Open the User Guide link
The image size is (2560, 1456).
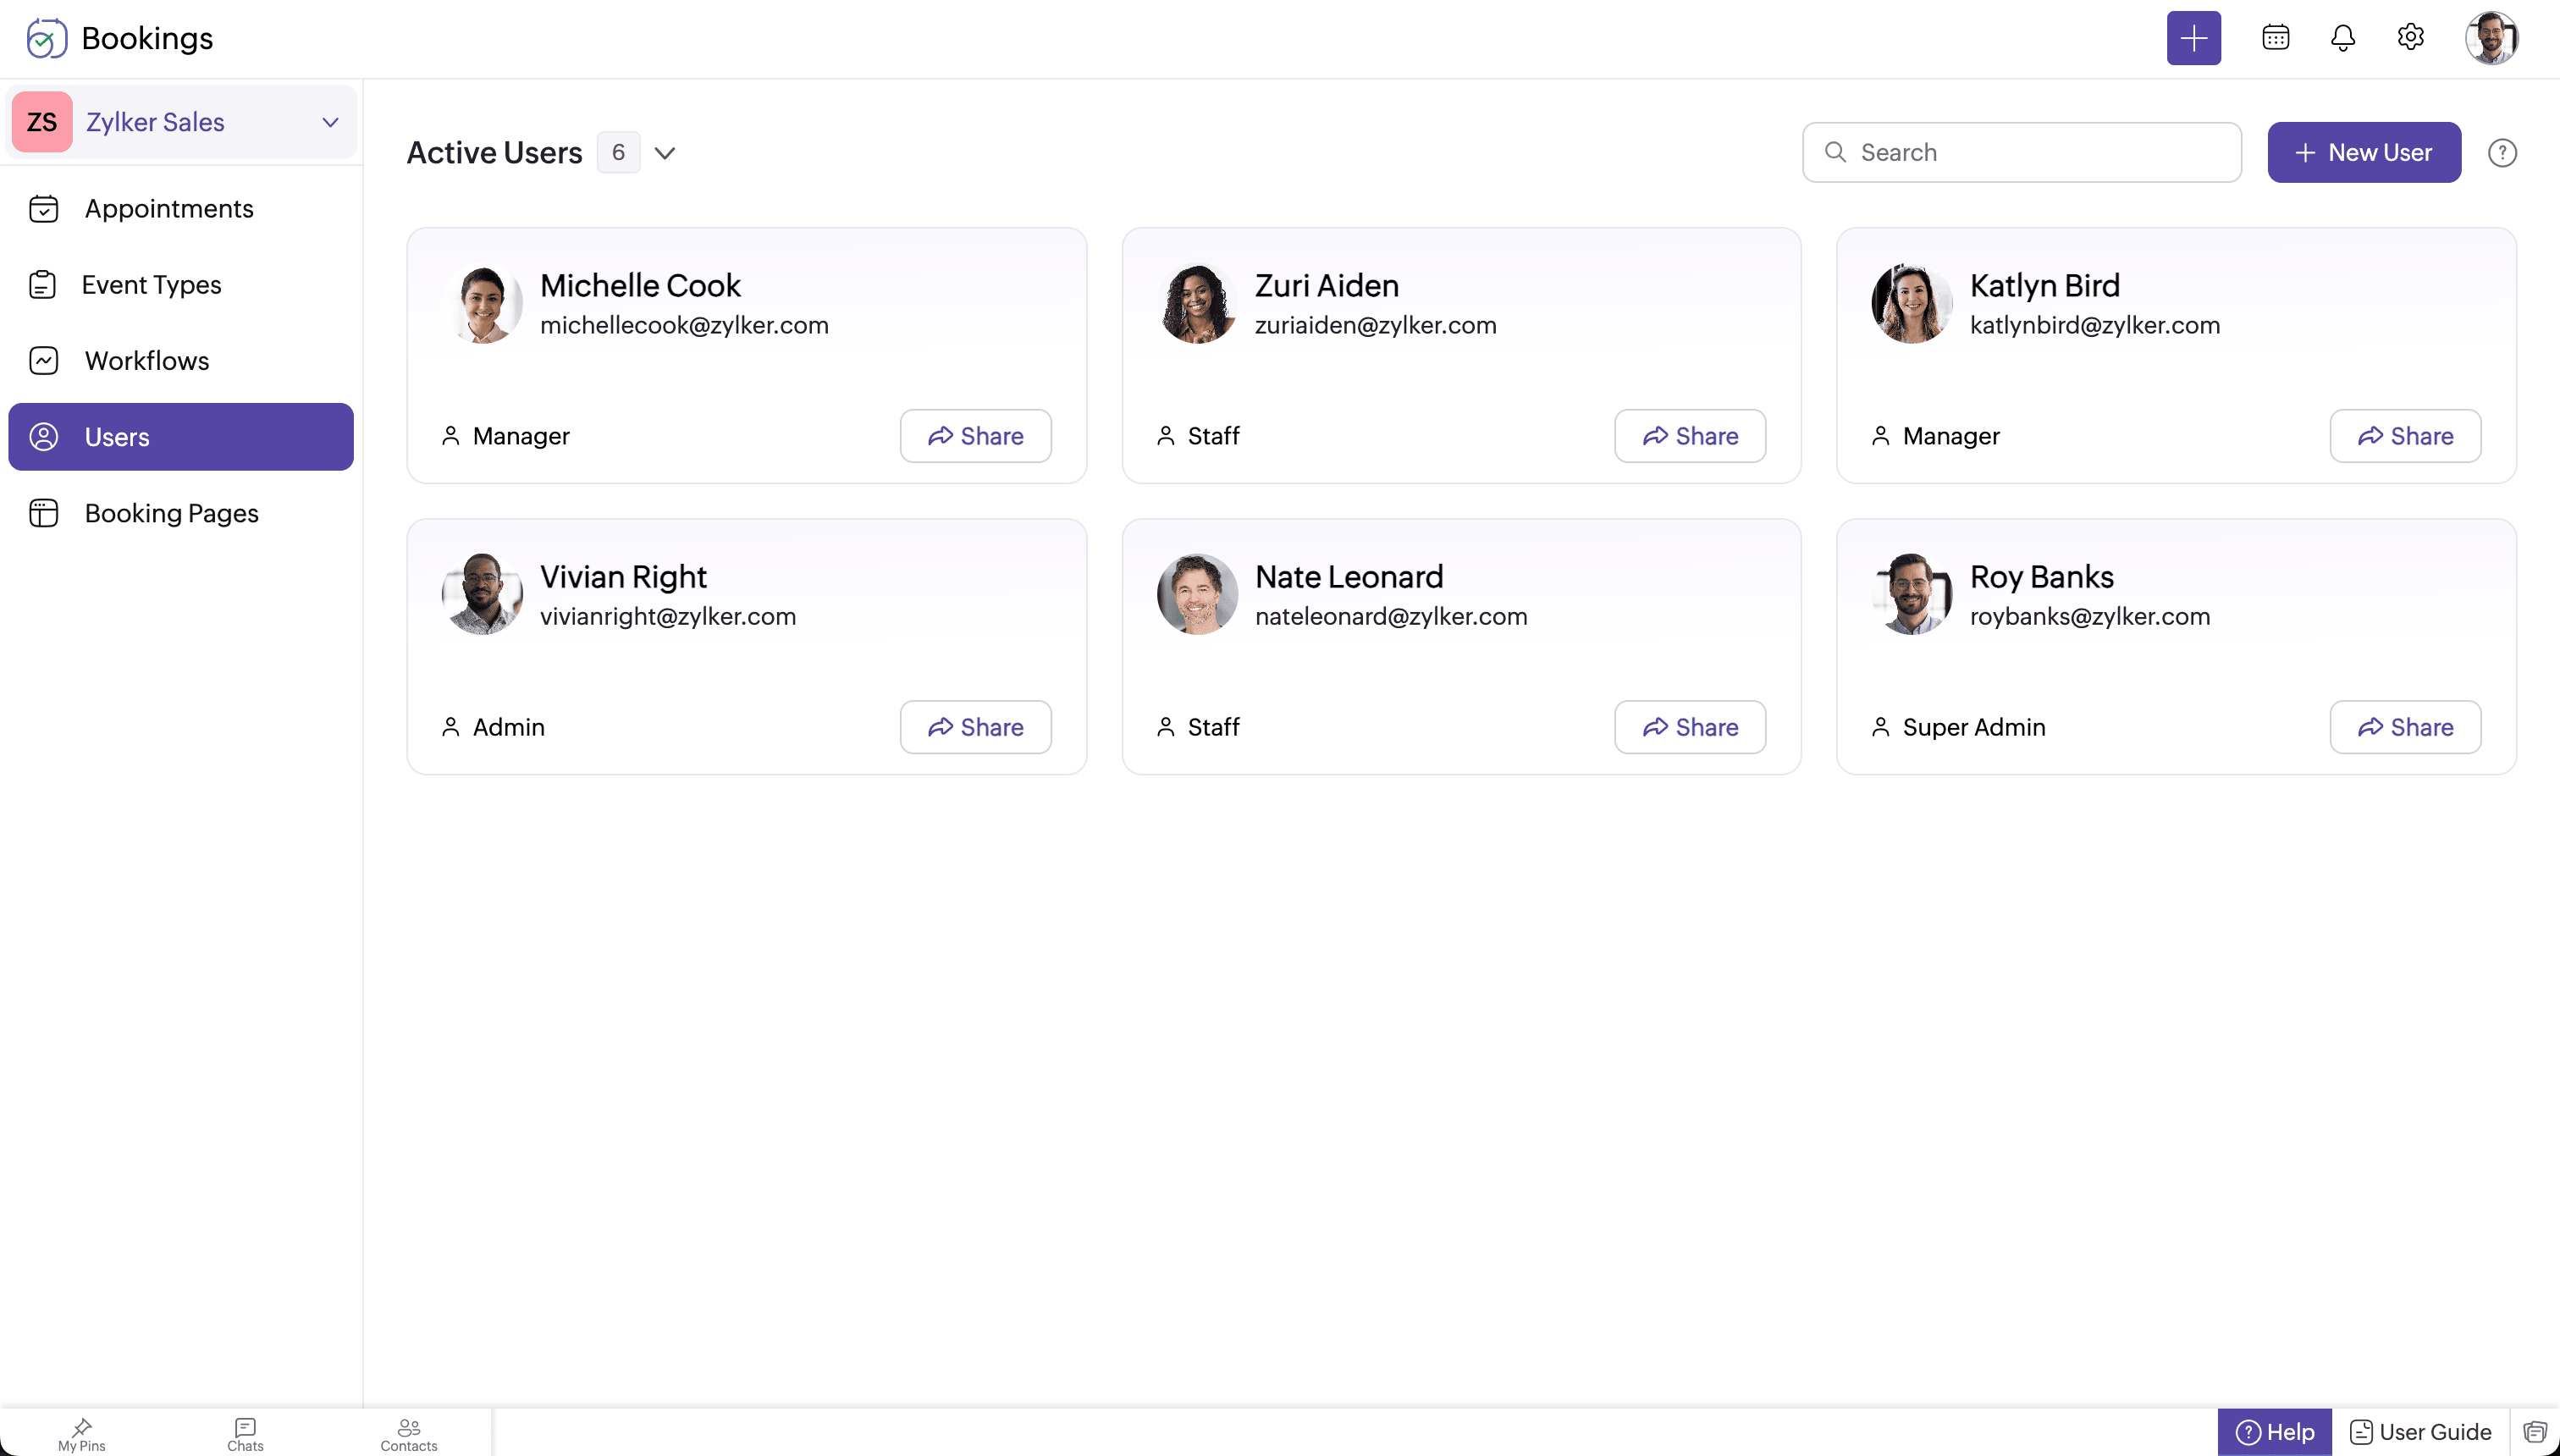(2420, 1432)
